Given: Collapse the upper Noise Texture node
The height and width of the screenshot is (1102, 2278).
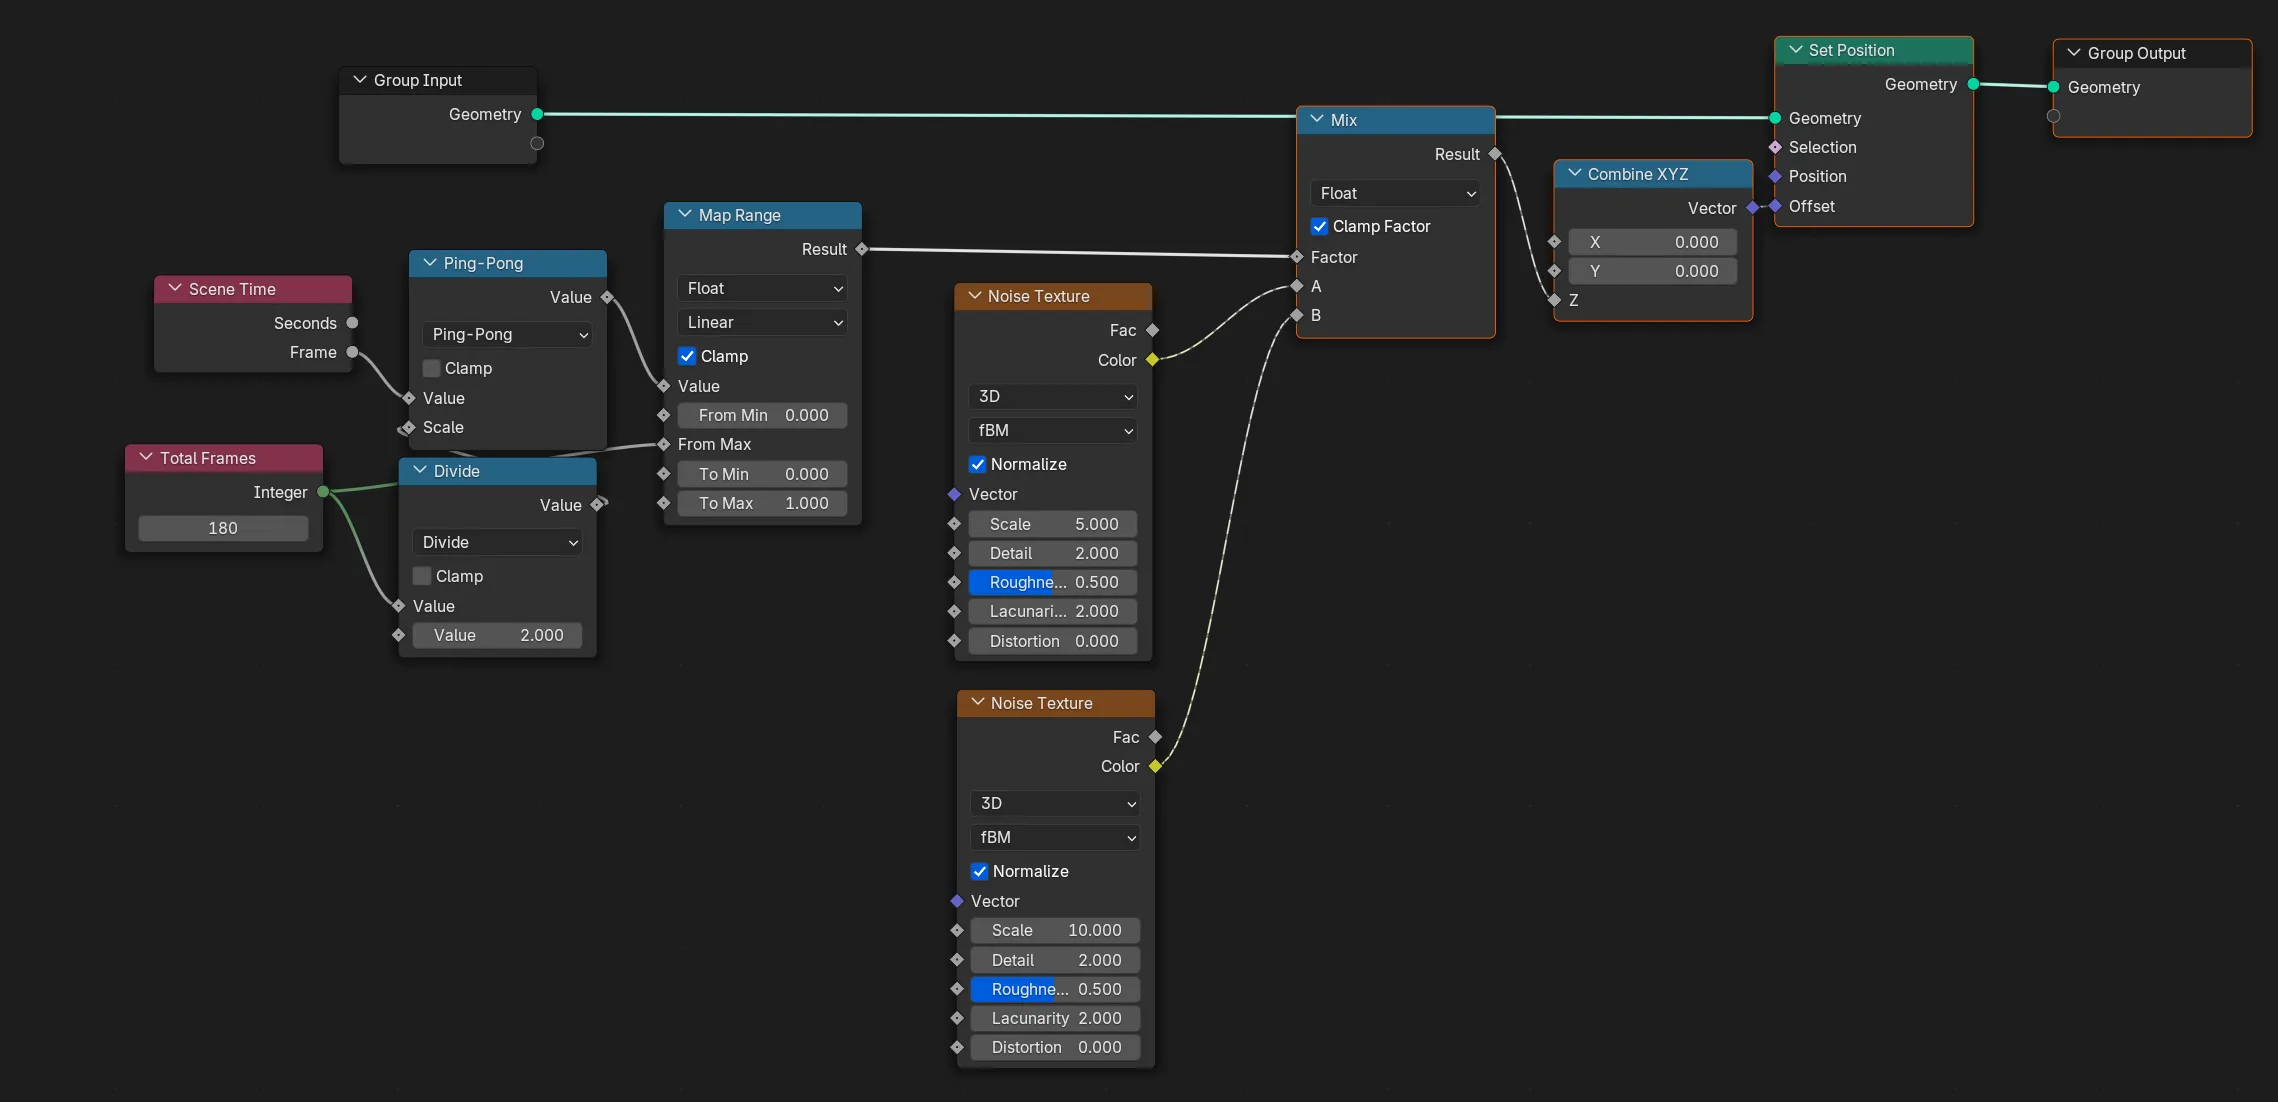Looking at the screenshot, I should coord(976,296).
